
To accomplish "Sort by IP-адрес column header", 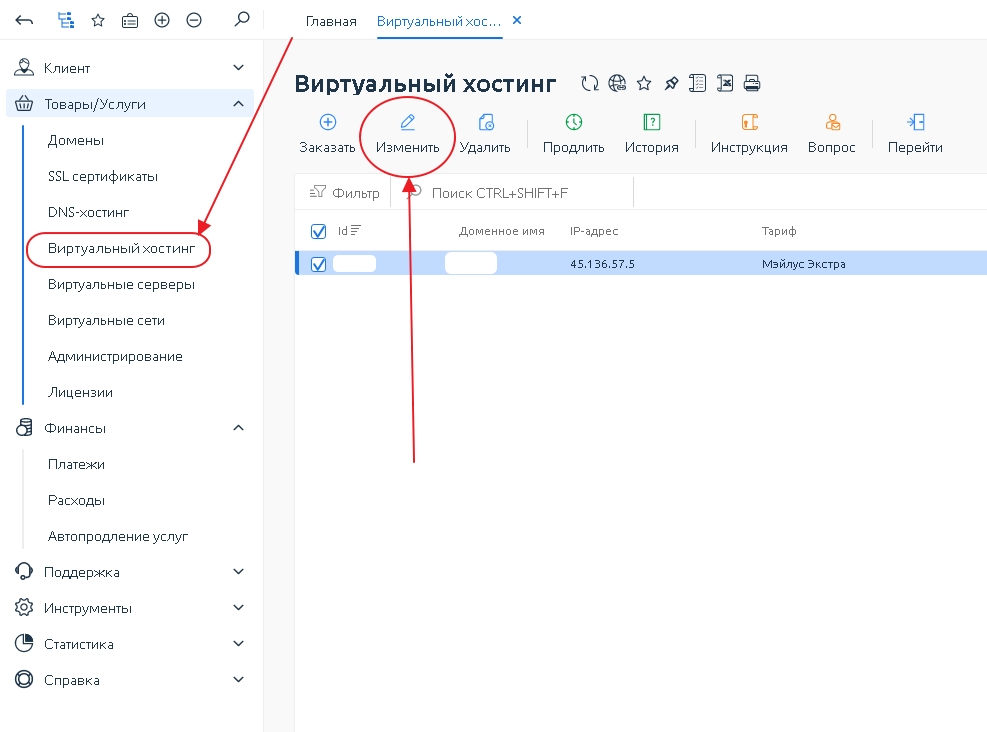I will coord(594,231).
